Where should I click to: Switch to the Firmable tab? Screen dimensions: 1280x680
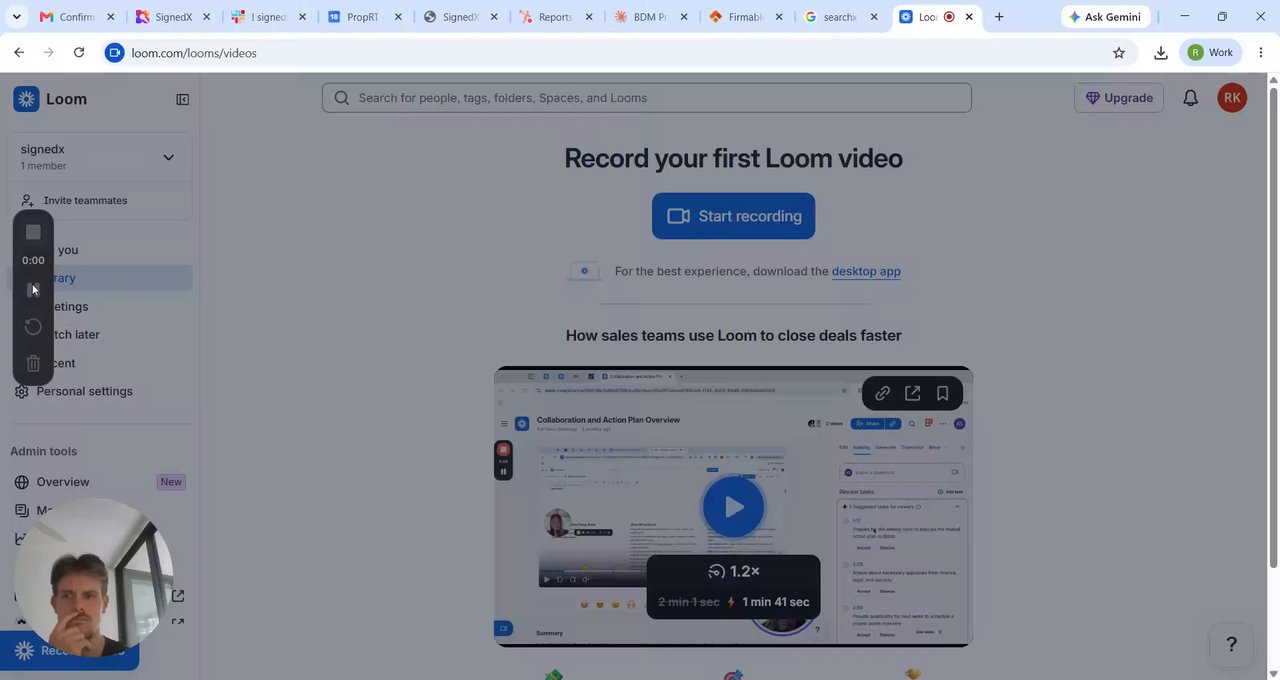tap(745, 17)
